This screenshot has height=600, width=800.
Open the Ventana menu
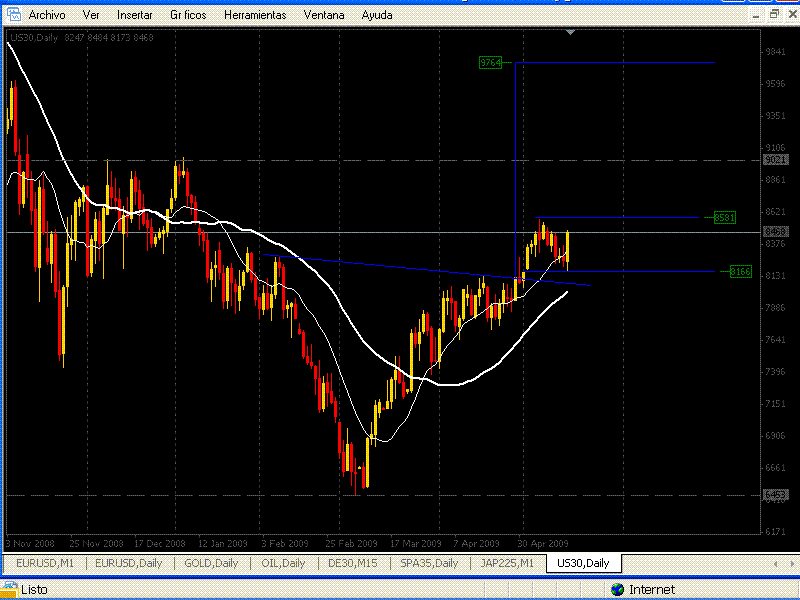(324, 15)
